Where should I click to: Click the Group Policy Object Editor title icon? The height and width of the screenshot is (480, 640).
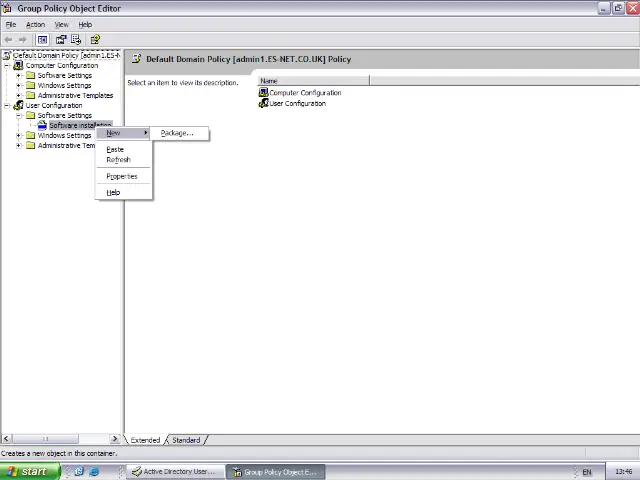point(7,8)
